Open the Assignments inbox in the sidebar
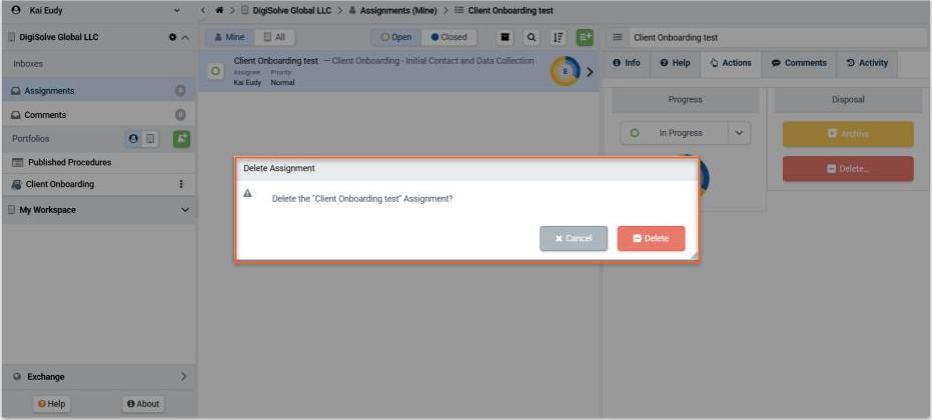Screen dimensions: 932x420 point(99,91)
